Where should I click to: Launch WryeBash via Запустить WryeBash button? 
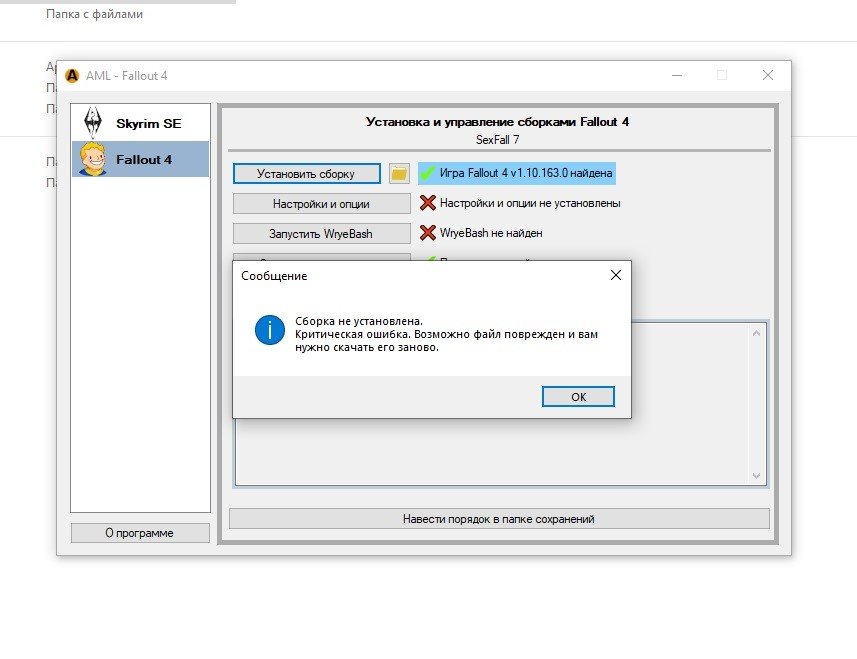321,233
